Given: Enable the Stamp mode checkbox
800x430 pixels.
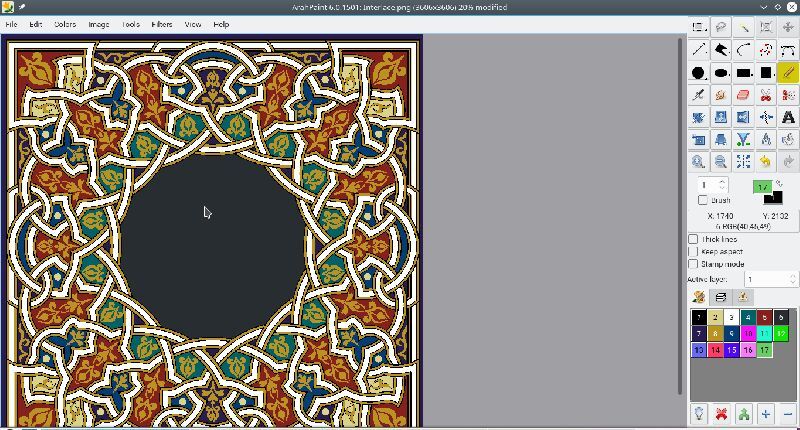Looking at the screenshot, I should [693, 264].
